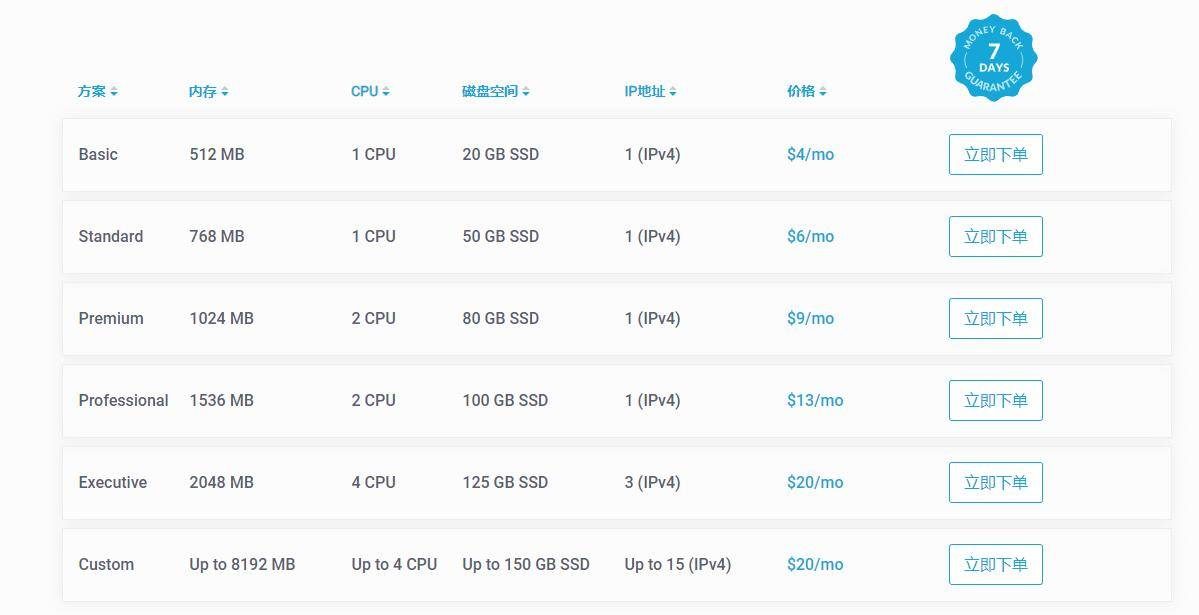This screenshot has width=1199, height=615.
Task: Order the Custom plan with 立即下单
Action: click(996, 565)
